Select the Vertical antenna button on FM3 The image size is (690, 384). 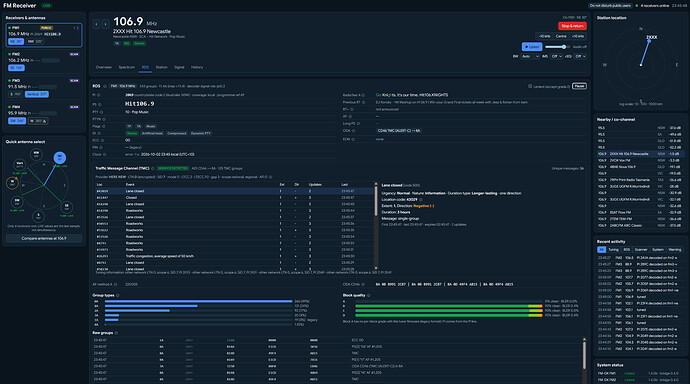tap(37, 94)
